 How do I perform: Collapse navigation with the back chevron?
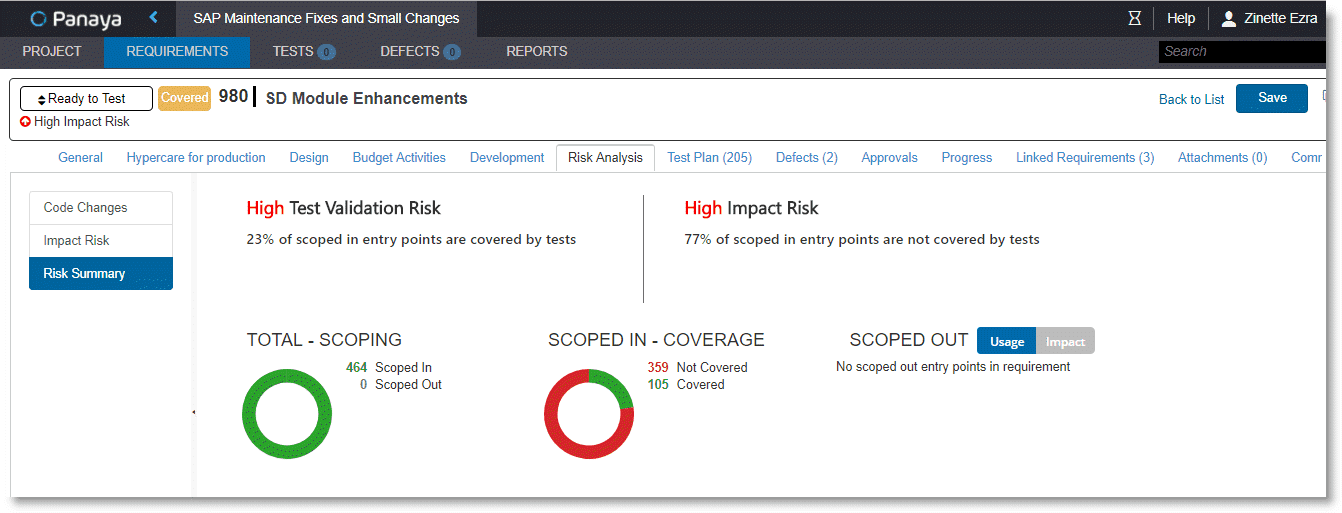(x=153, y=17)
